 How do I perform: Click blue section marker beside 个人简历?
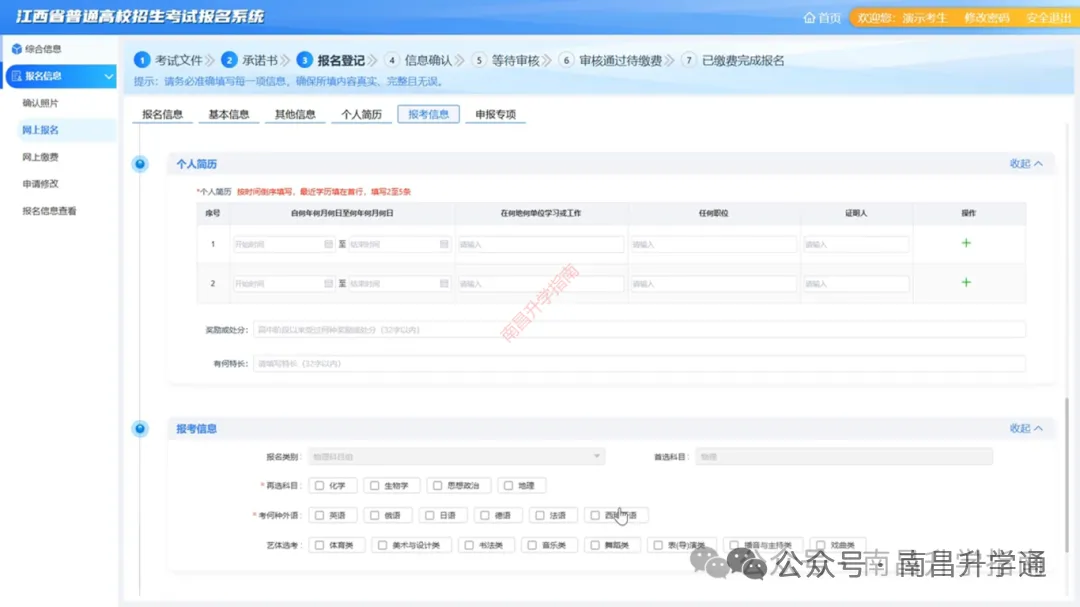click(x=140, y=164)
